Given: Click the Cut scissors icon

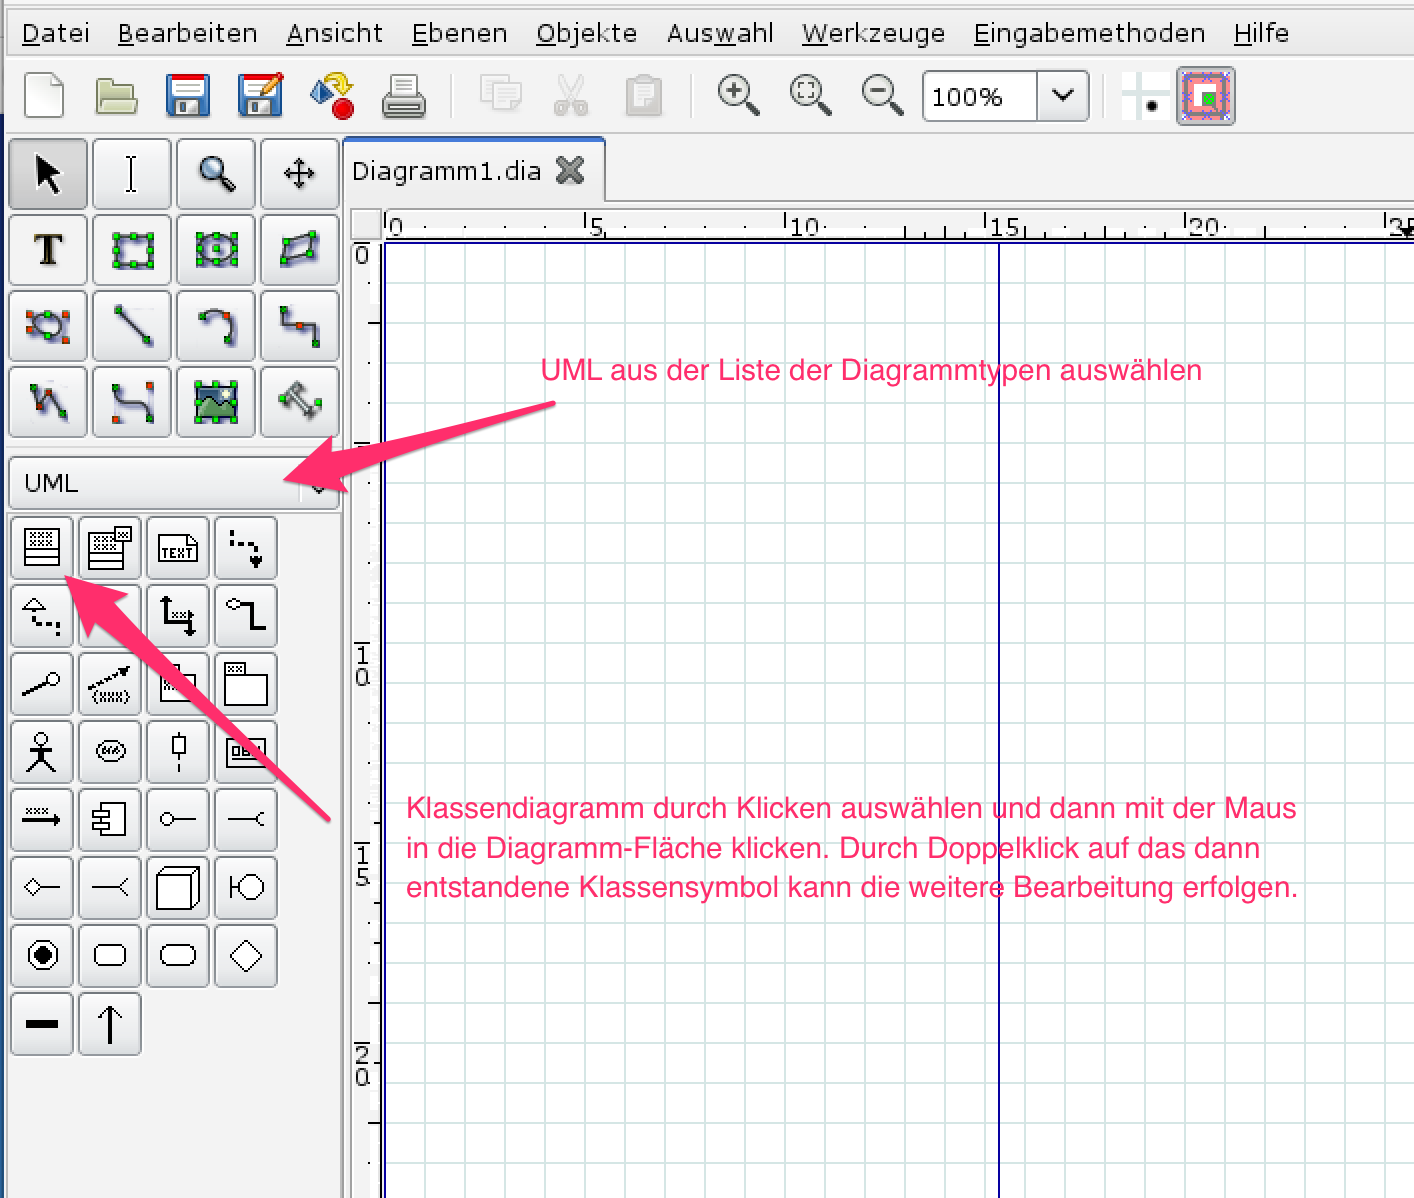Looking at the screenshot, I should (x=571, y=96).
